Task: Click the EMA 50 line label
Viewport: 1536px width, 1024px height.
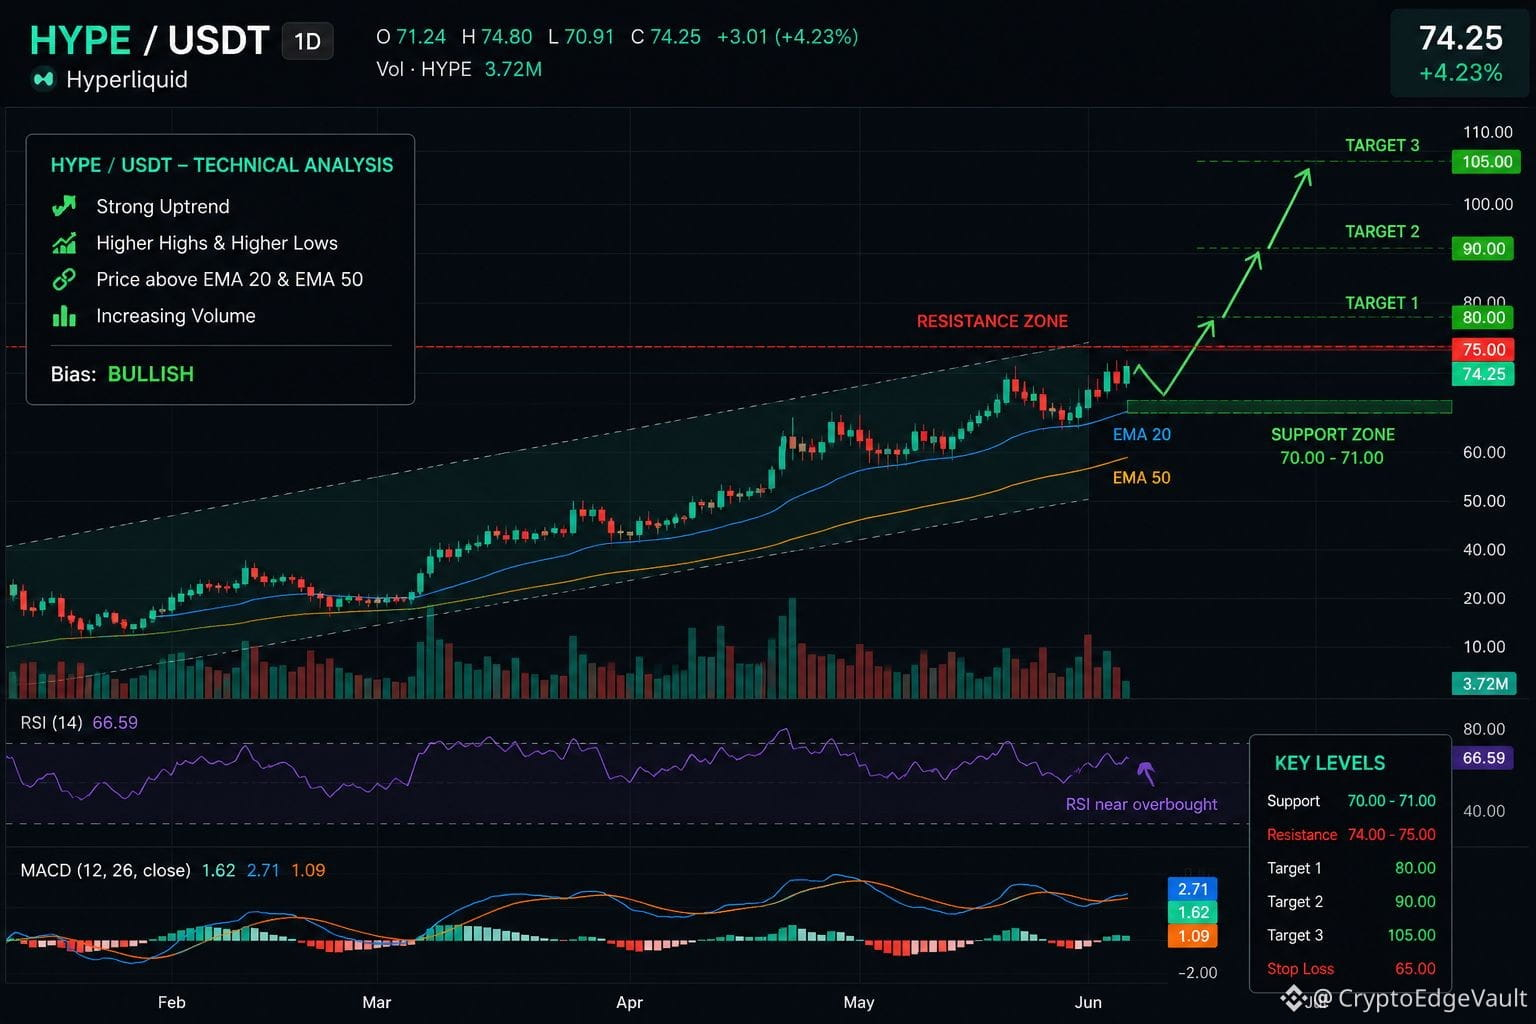Action: (x=1142, y=478)
